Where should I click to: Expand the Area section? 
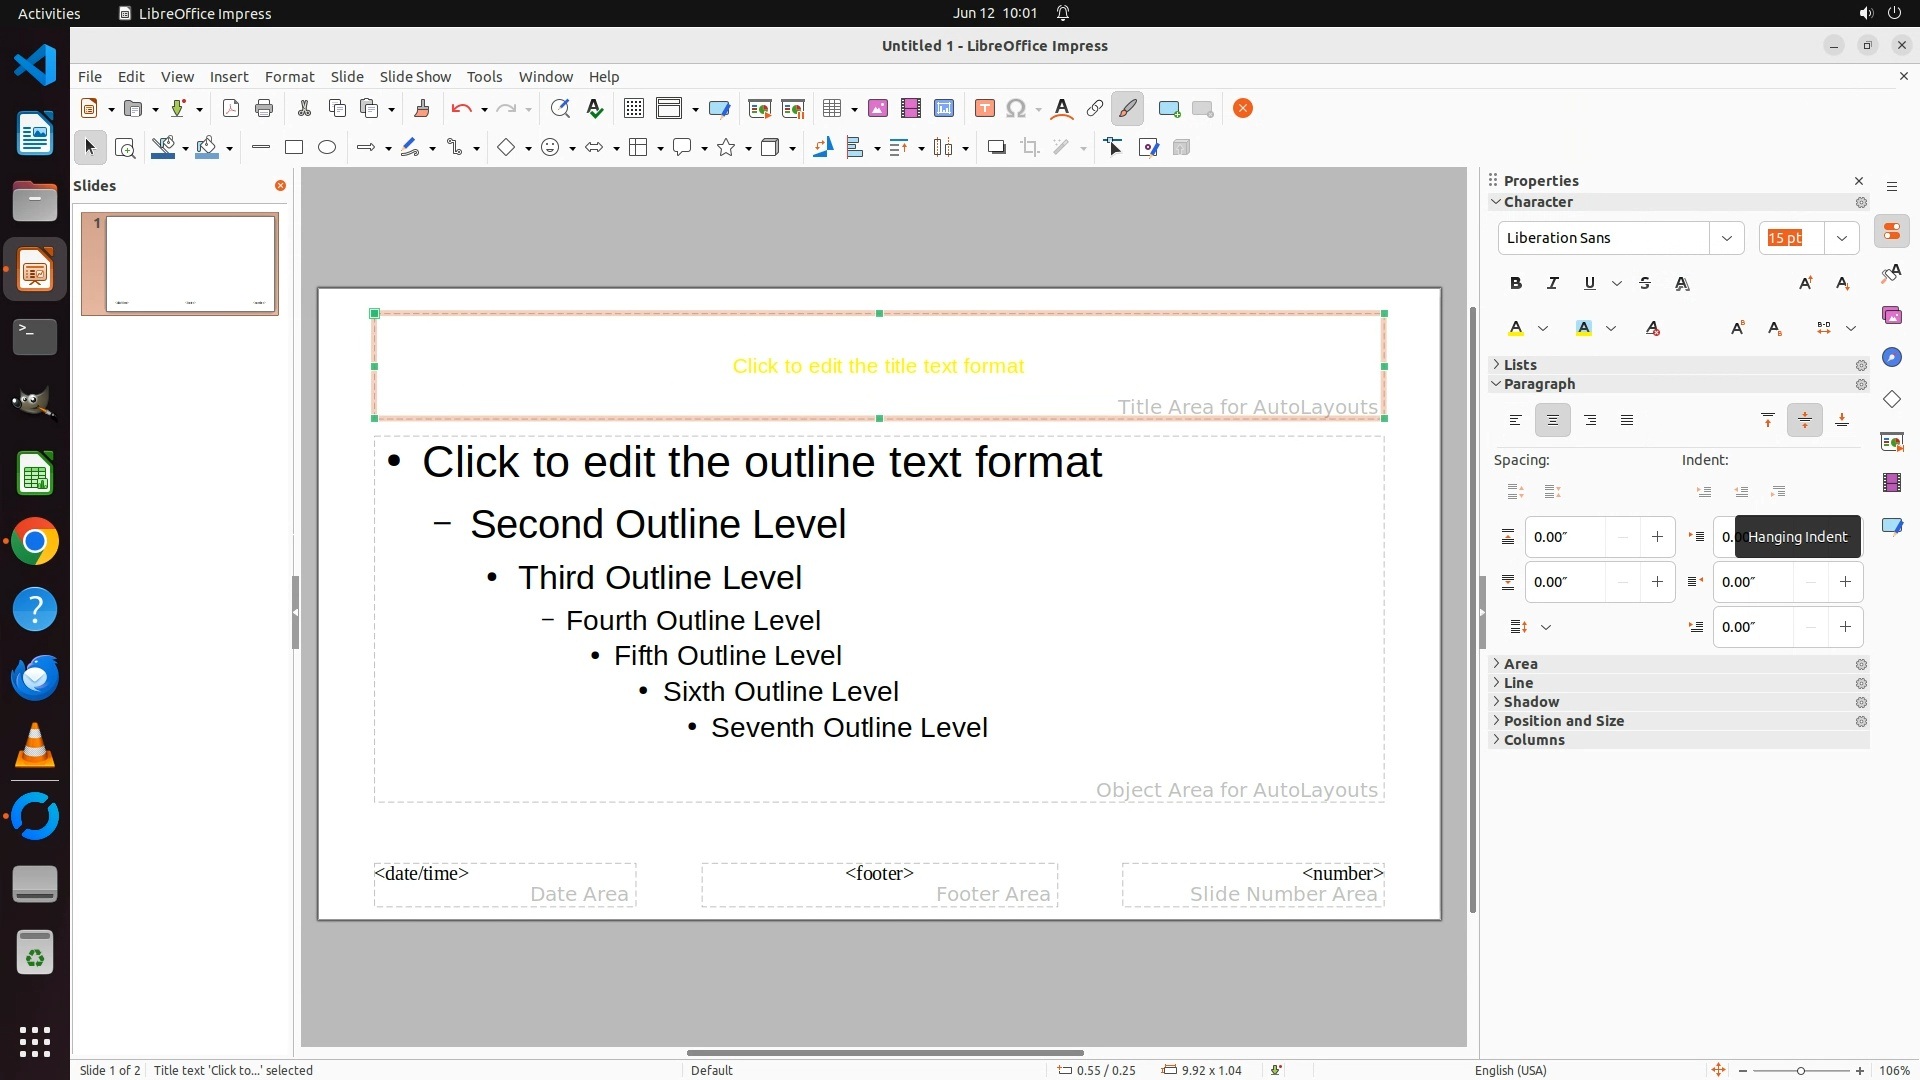pyautogui.click(x=1520, y=664)
